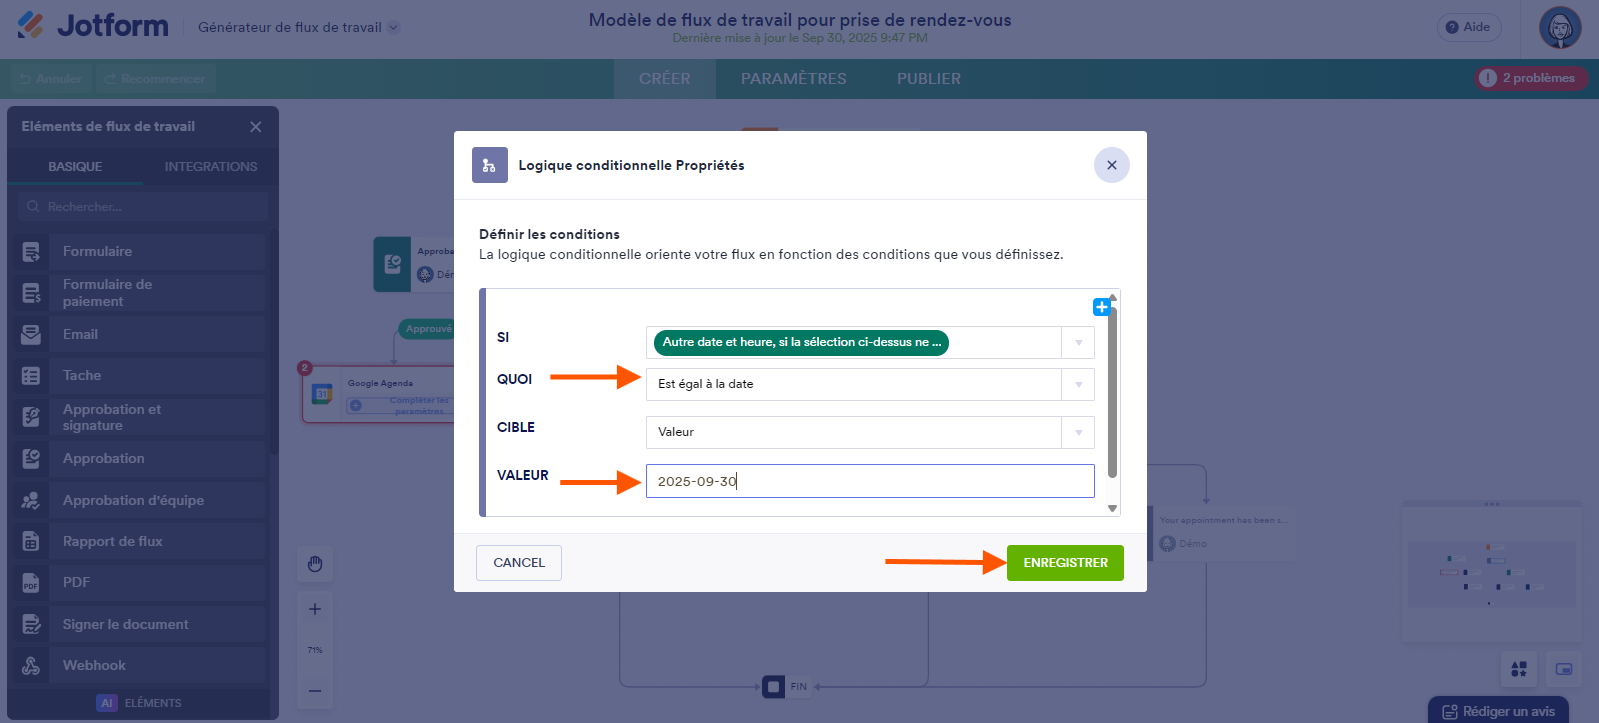Switch to the INTEGRATIONS tab

point(211,167)
